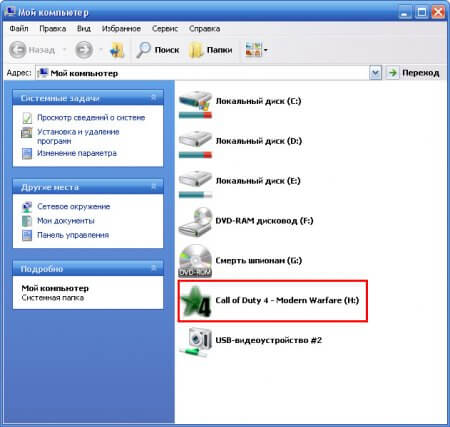Open the Сервис menu
The width and height of the screenshot is (450, 427).
(x=165, y=29)
